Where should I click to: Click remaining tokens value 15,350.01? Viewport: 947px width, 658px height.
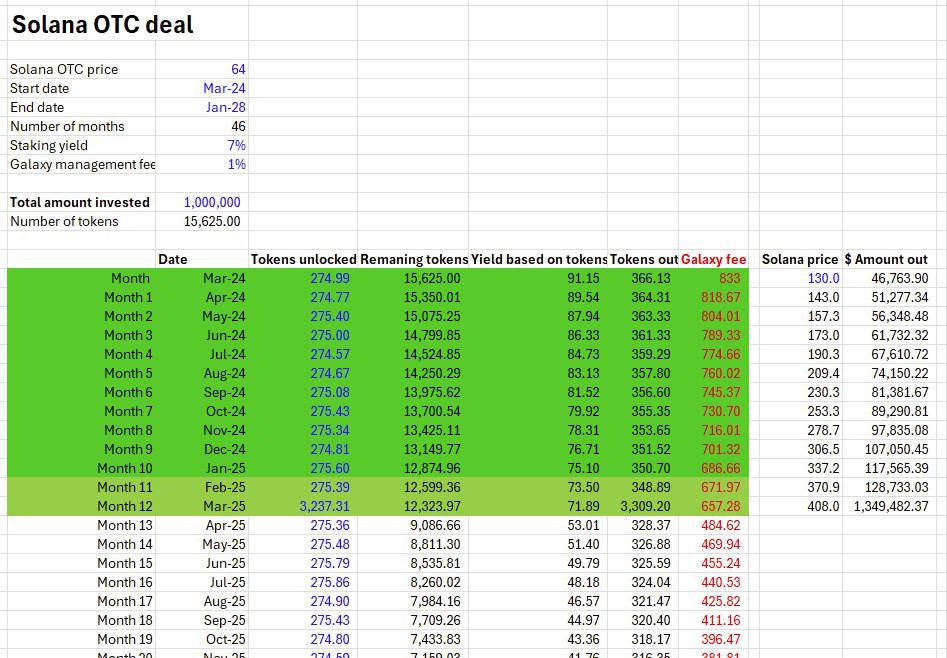pyautogui.click(x=432, y=297)
